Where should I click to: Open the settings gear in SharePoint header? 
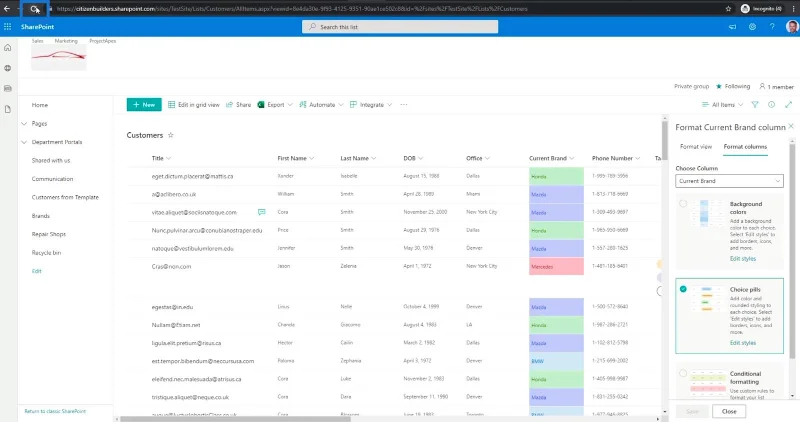coord(752,27)
